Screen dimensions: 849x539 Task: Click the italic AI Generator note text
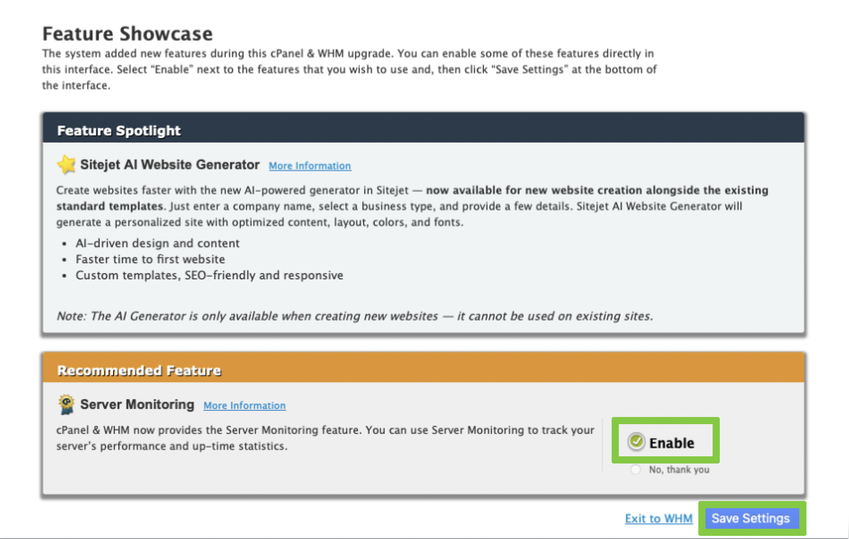[x=354, y=316]
